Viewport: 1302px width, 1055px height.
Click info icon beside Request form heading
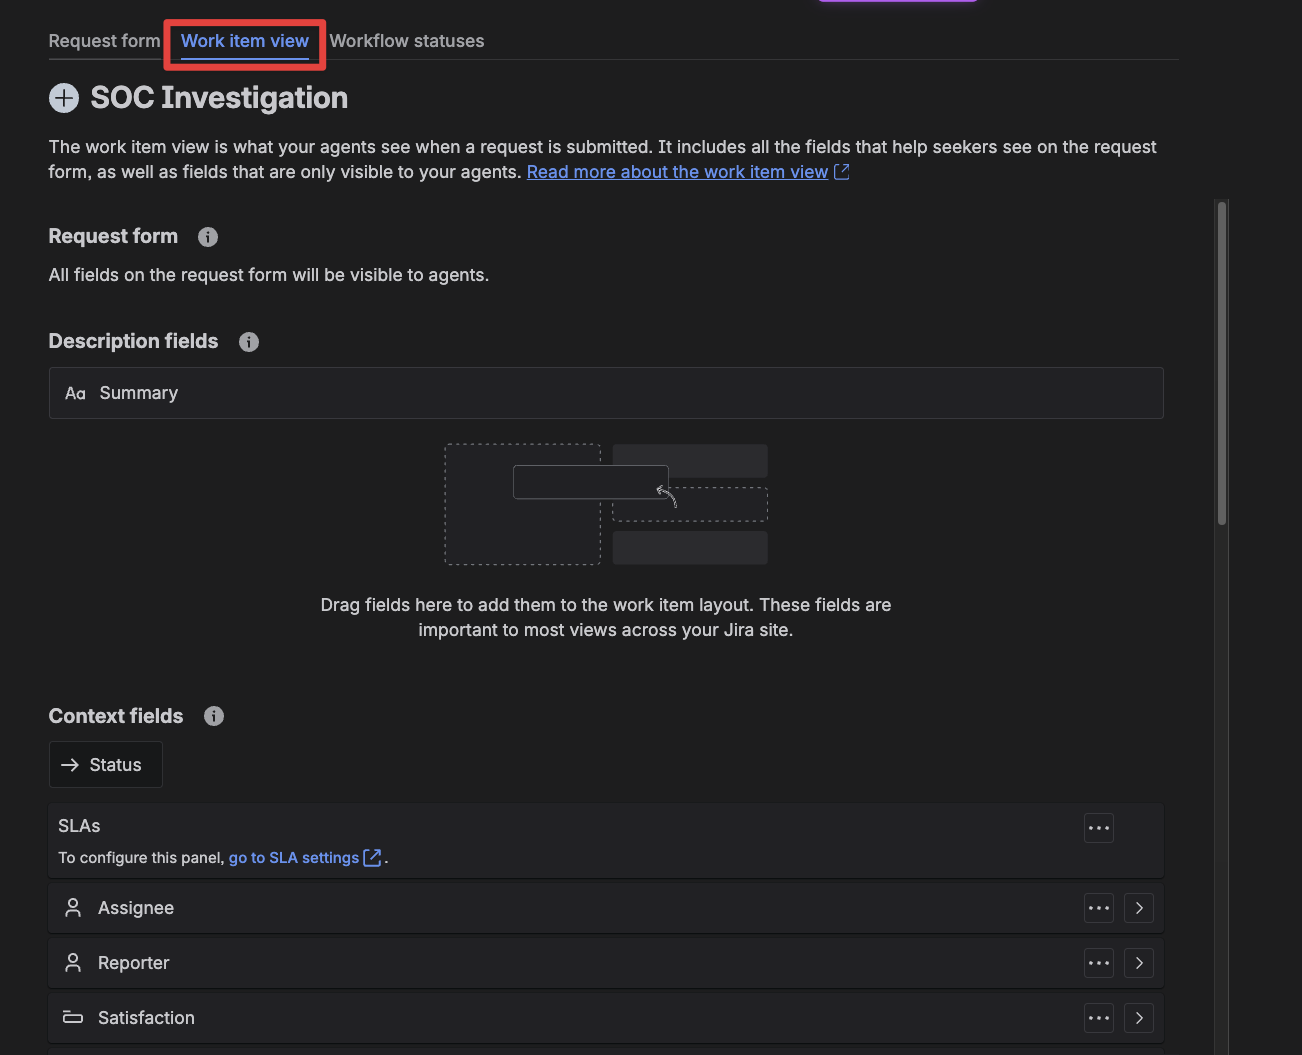coord(208,237)
